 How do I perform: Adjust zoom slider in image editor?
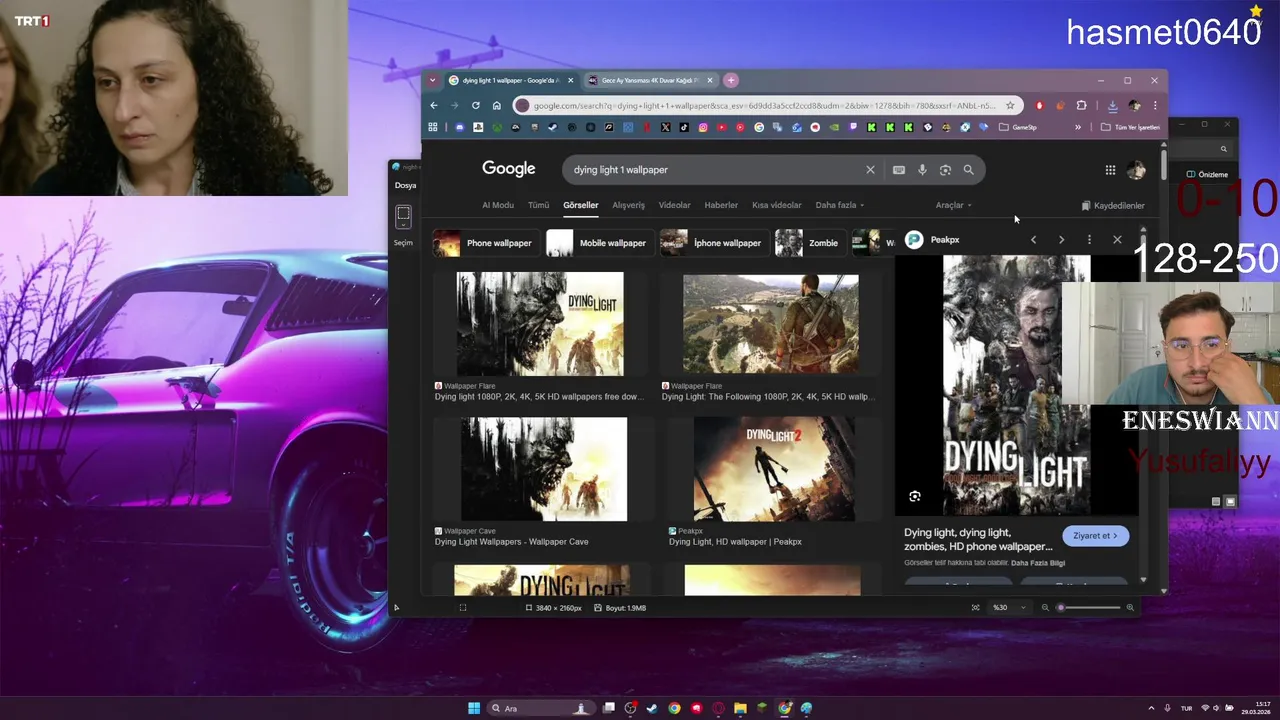tap(1089, 608)
